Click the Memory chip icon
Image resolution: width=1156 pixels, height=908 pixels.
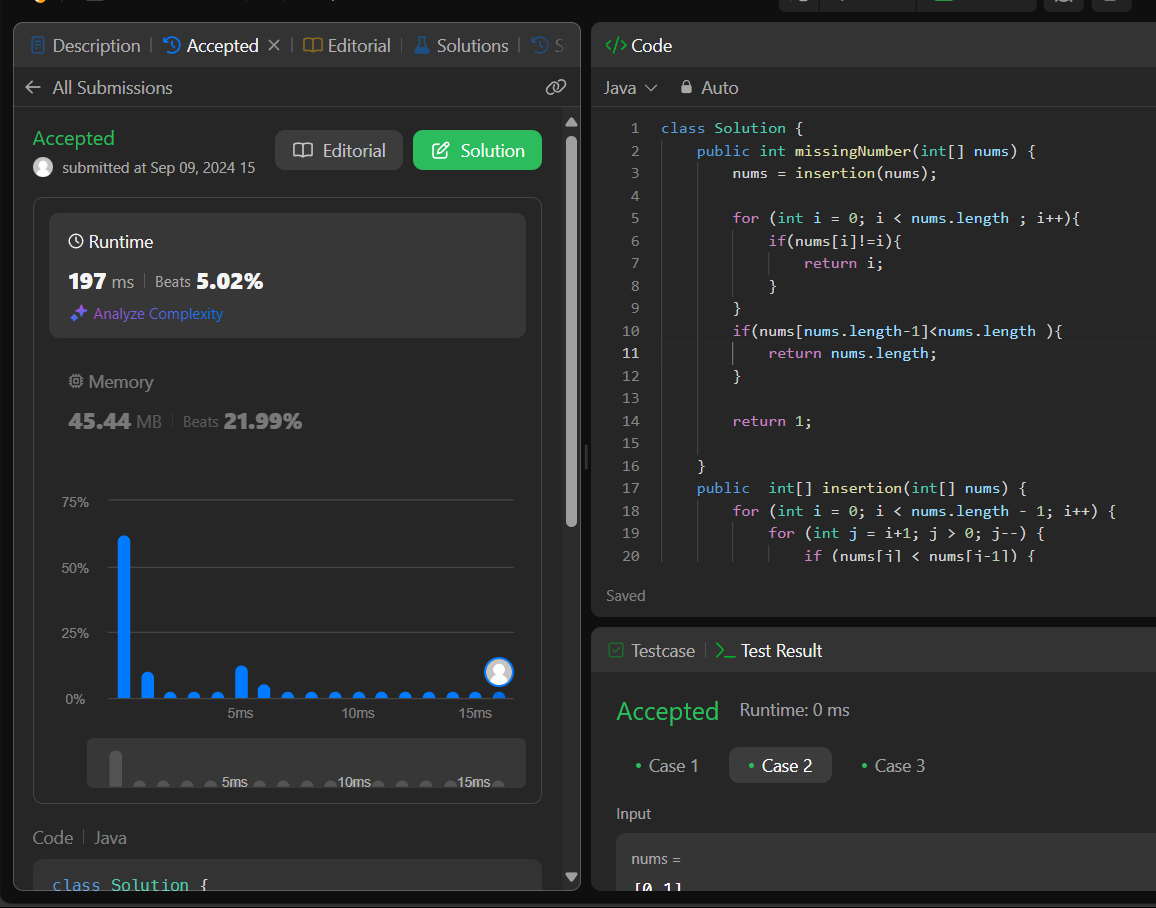tap(75, 382)
